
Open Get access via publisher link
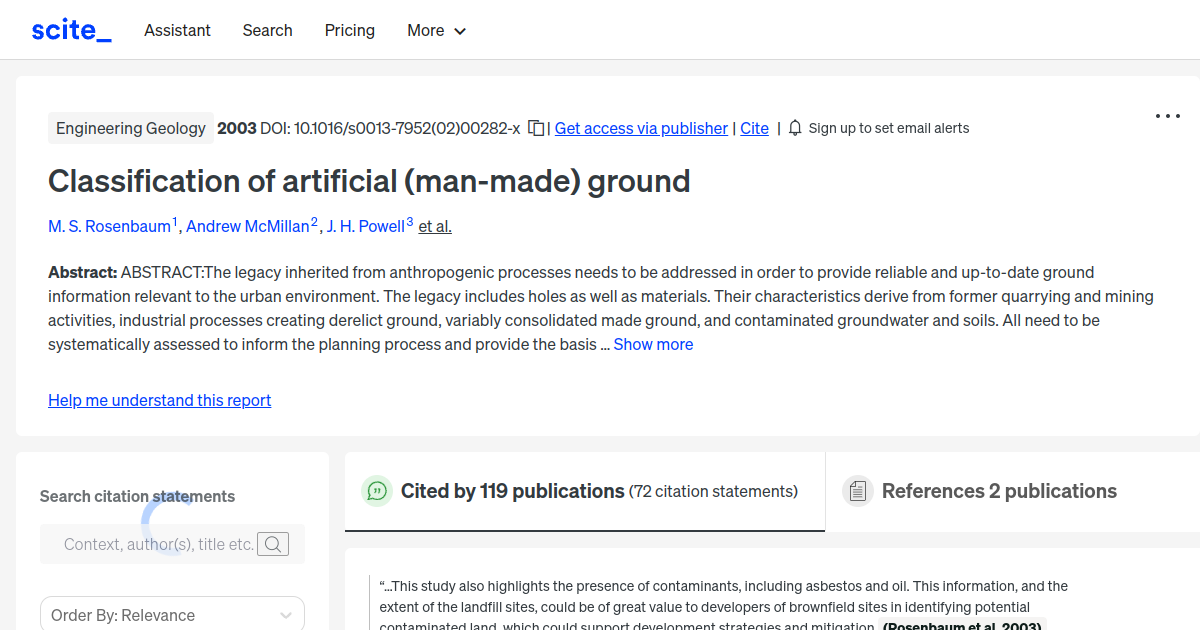pos(640,128)
